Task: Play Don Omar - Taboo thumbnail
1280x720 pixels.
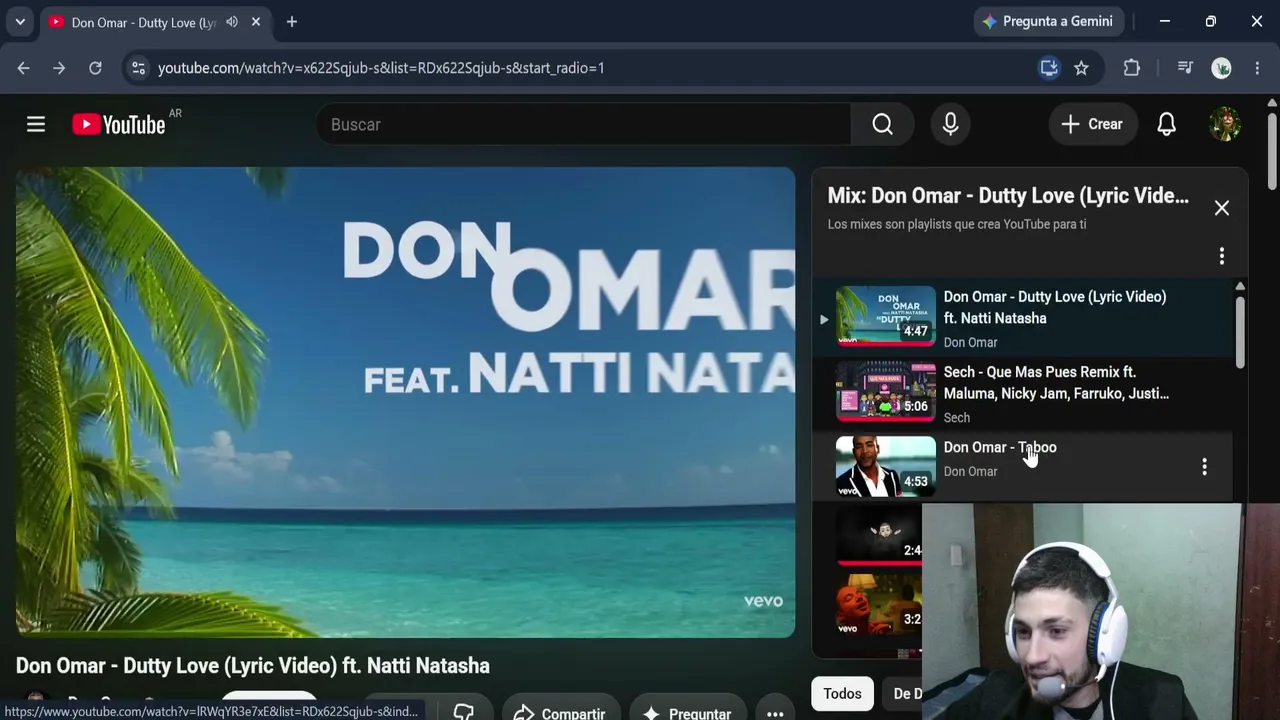Action: [x=886, y=466]
